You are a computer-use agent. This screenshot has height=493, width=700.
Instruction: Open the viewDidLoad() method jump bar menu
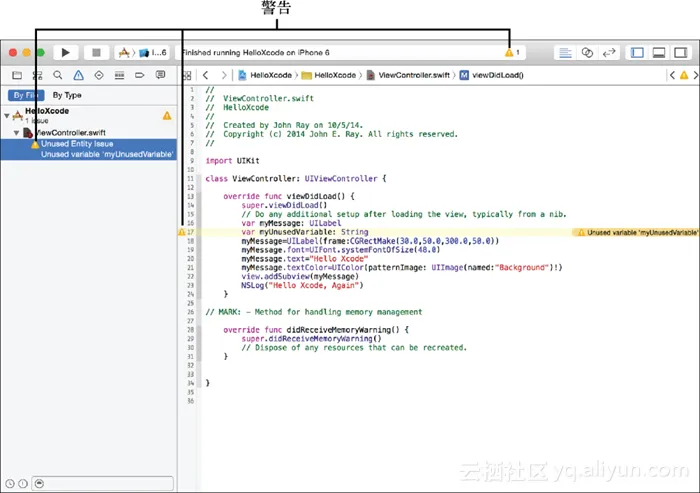point(492,75)
